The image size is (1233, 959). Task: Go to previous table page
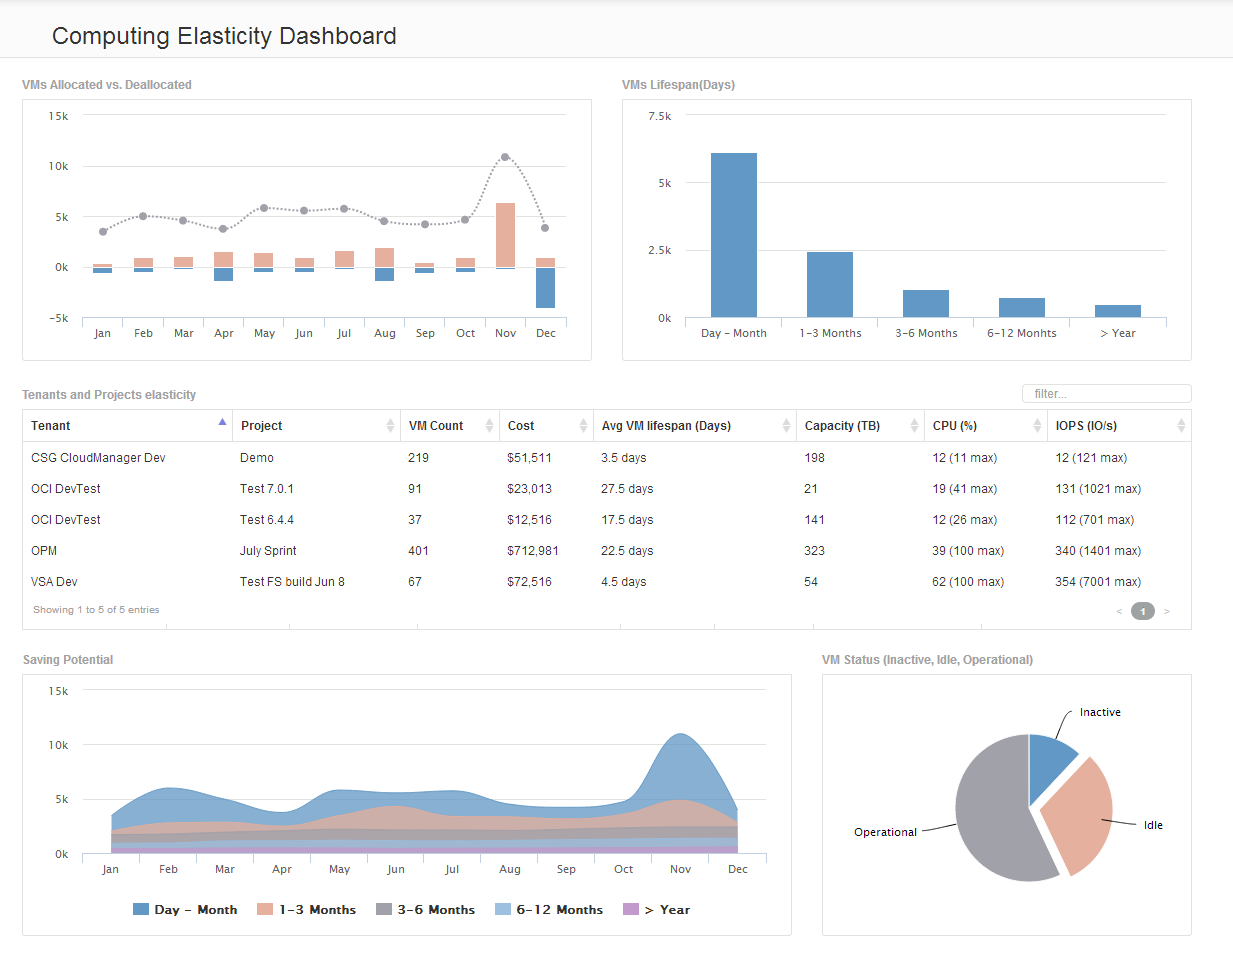click(x=1119, y=611)
